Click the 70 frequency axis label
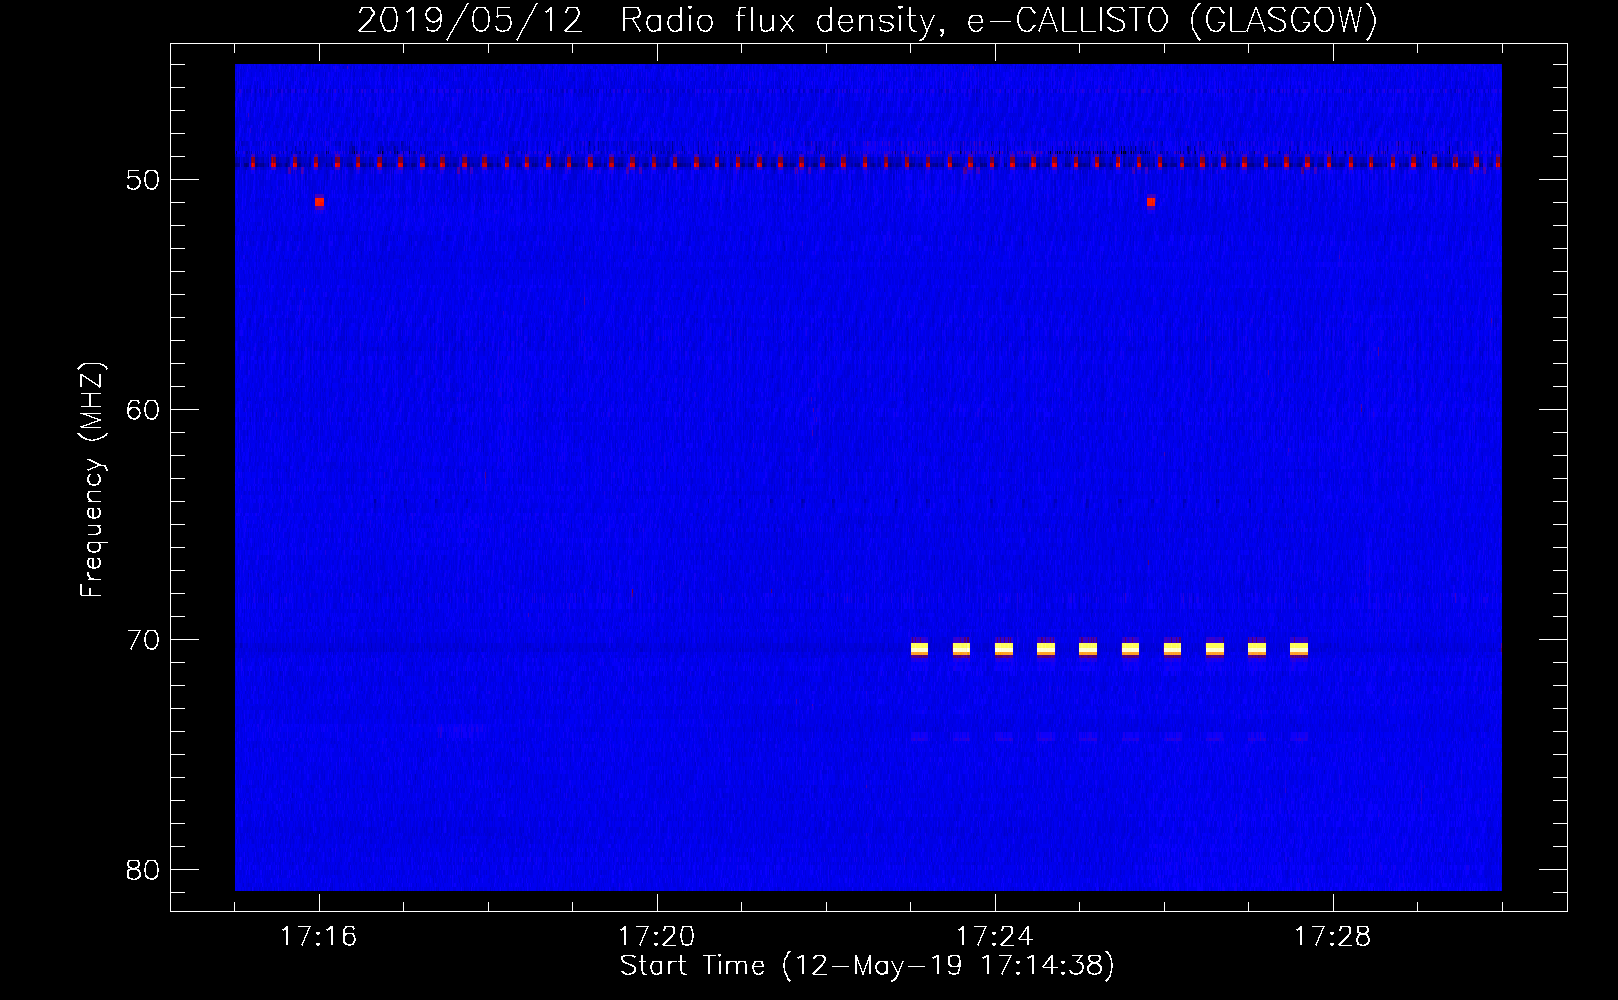This screenshot has width=1618, height=1000. [143, 640]
